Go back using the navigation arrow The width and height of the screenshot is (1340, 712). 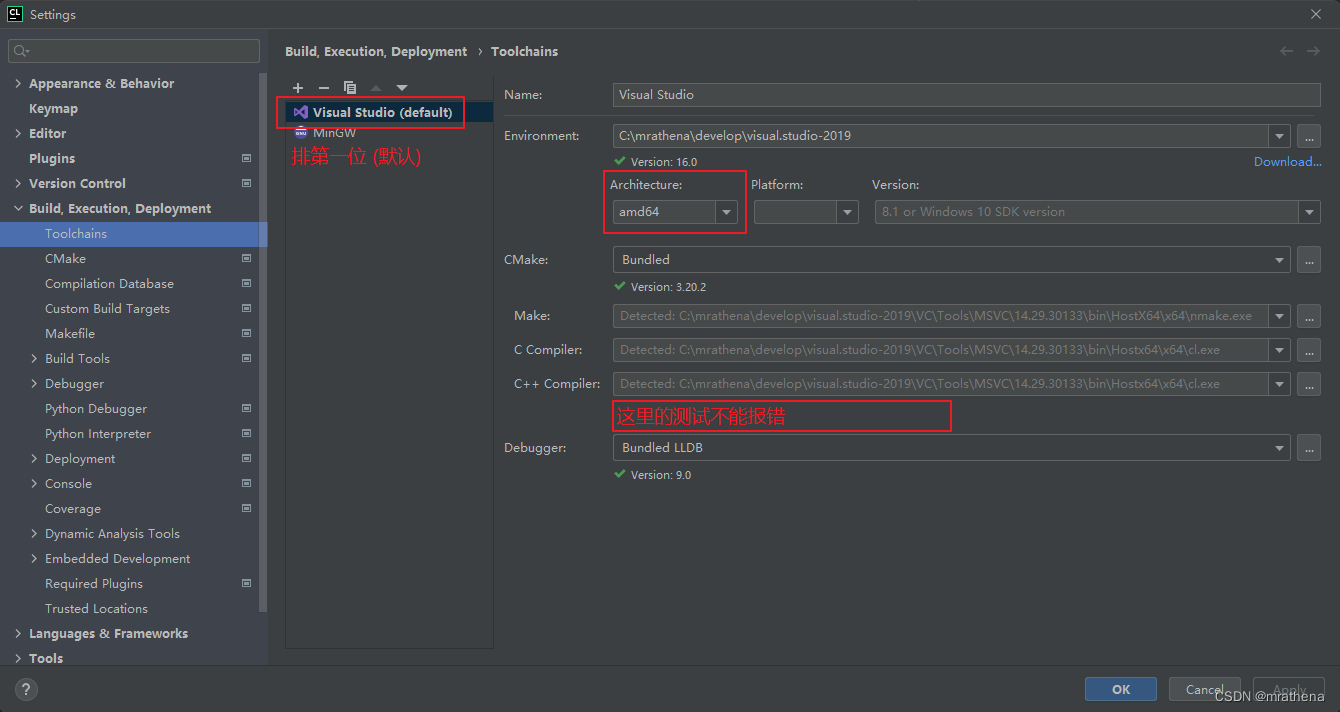coord(1287,51)
